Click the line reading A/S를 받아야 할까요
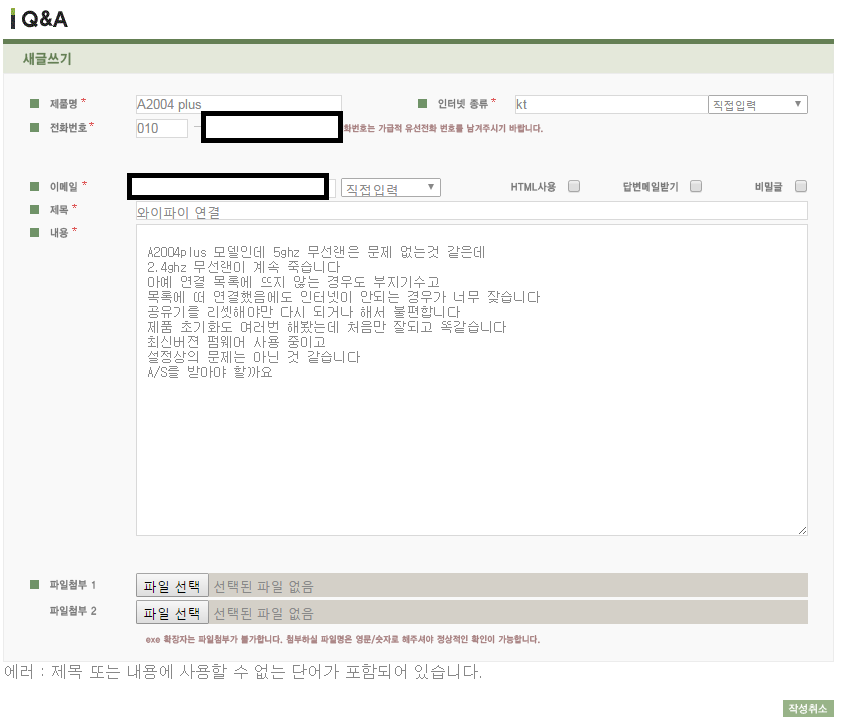This screenshot has height=725, width=841. coord(210,372)
